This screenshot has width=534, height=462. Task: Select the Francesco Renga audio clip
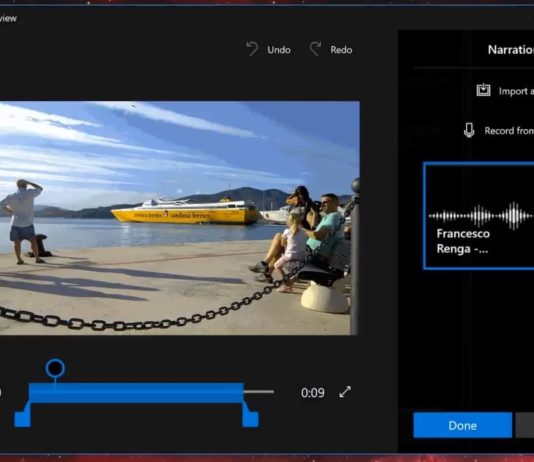tap(478, 216)
